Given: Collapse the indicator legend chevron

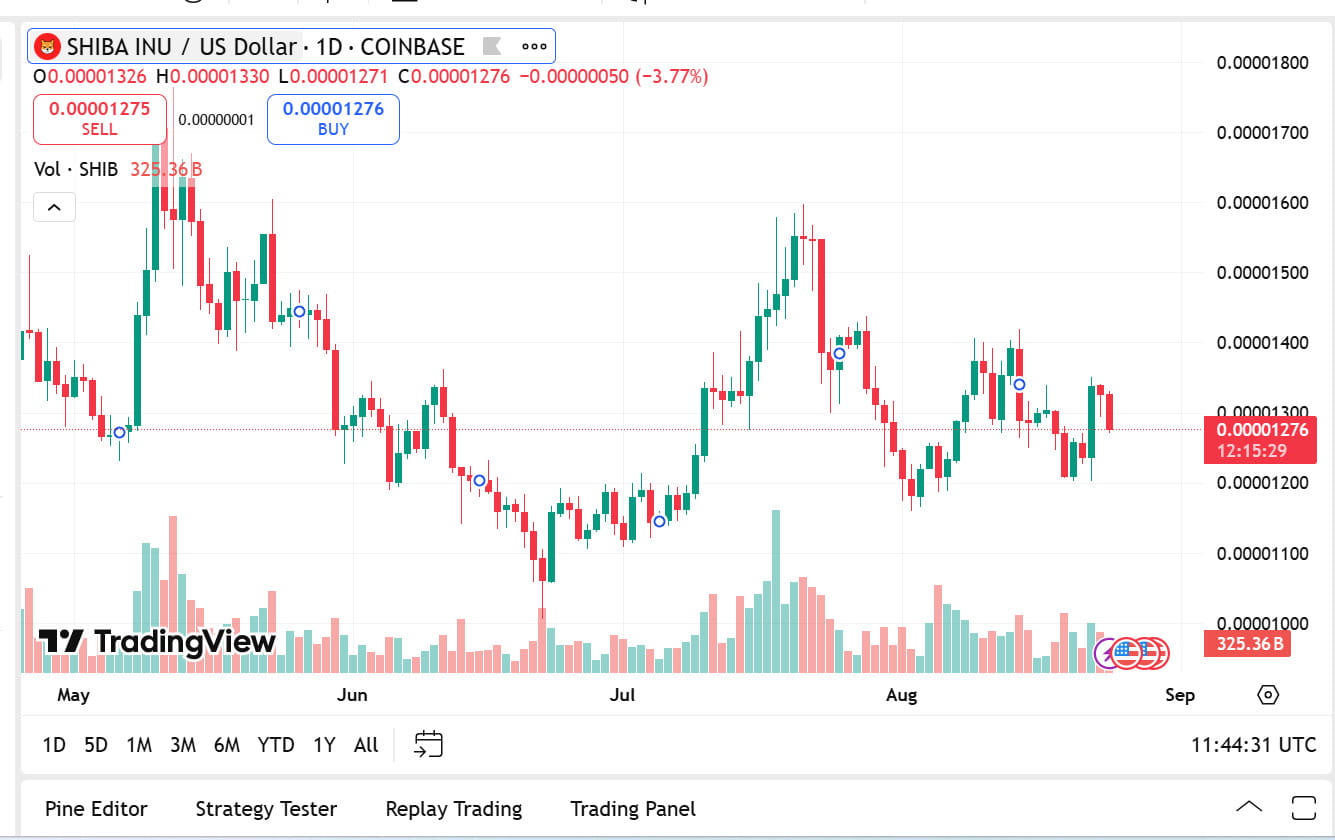Looking at the screenshot, I should [x=54, y=208].
